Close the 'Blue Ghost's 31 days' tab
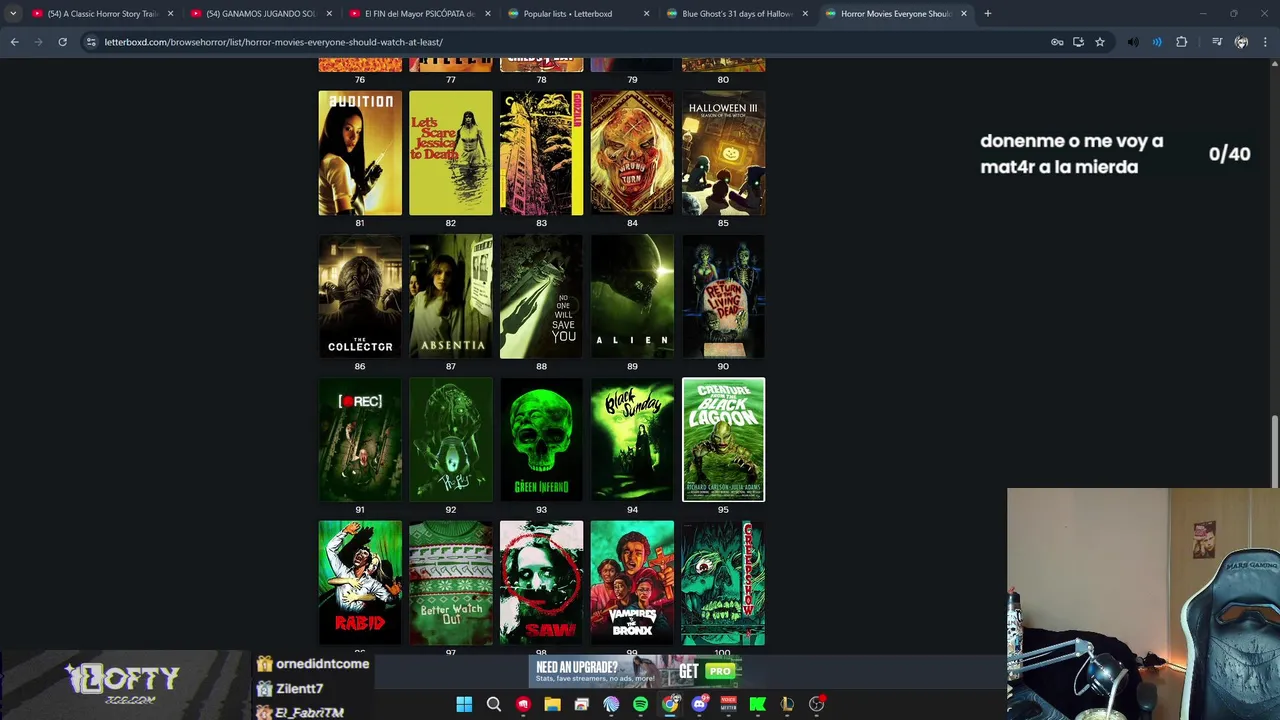This screenshot has width=1280, height=720. [x=805, y=14]
